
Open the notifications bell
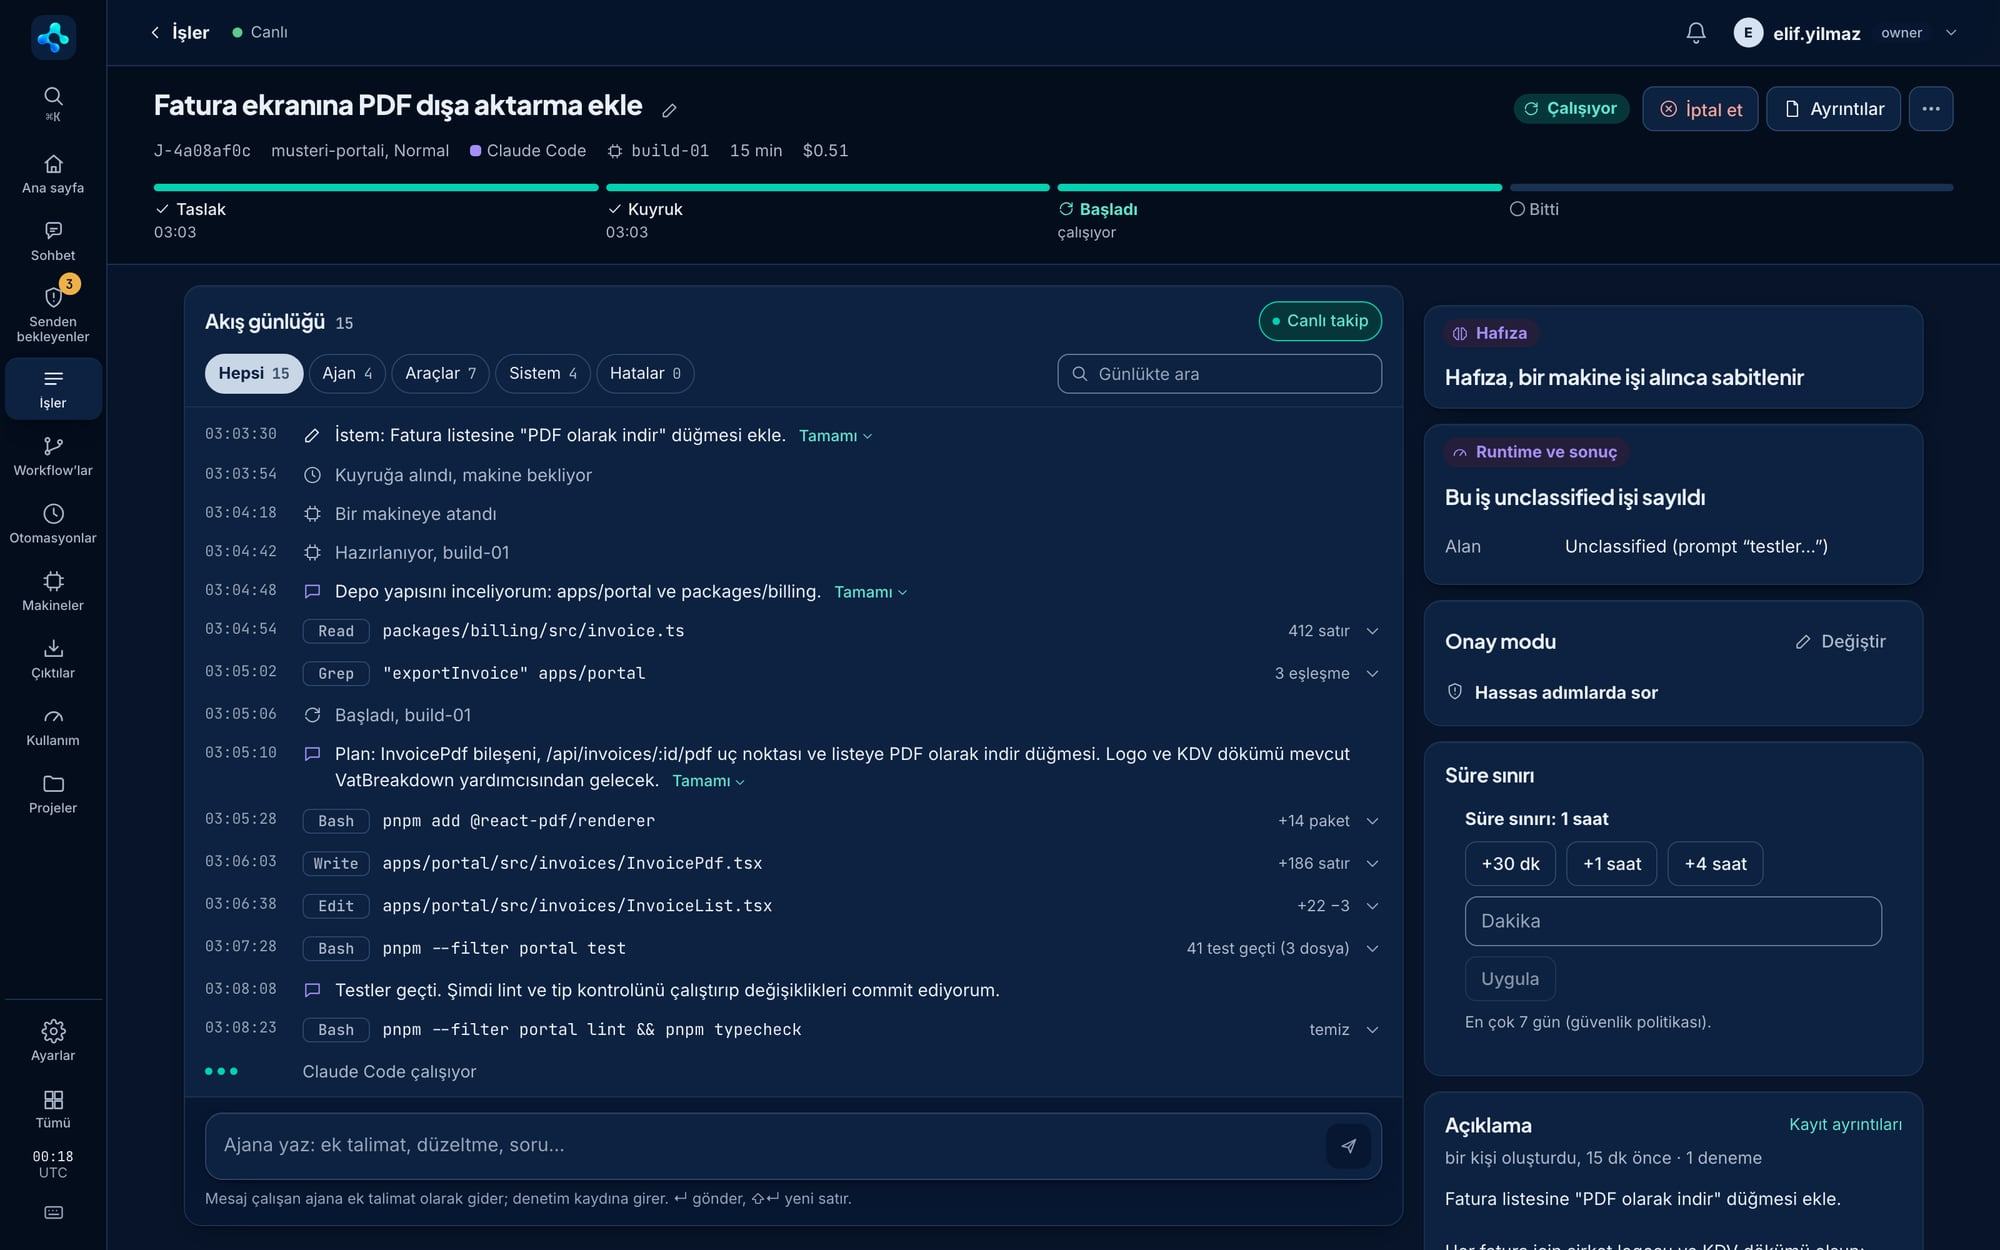pos(1695,33)
